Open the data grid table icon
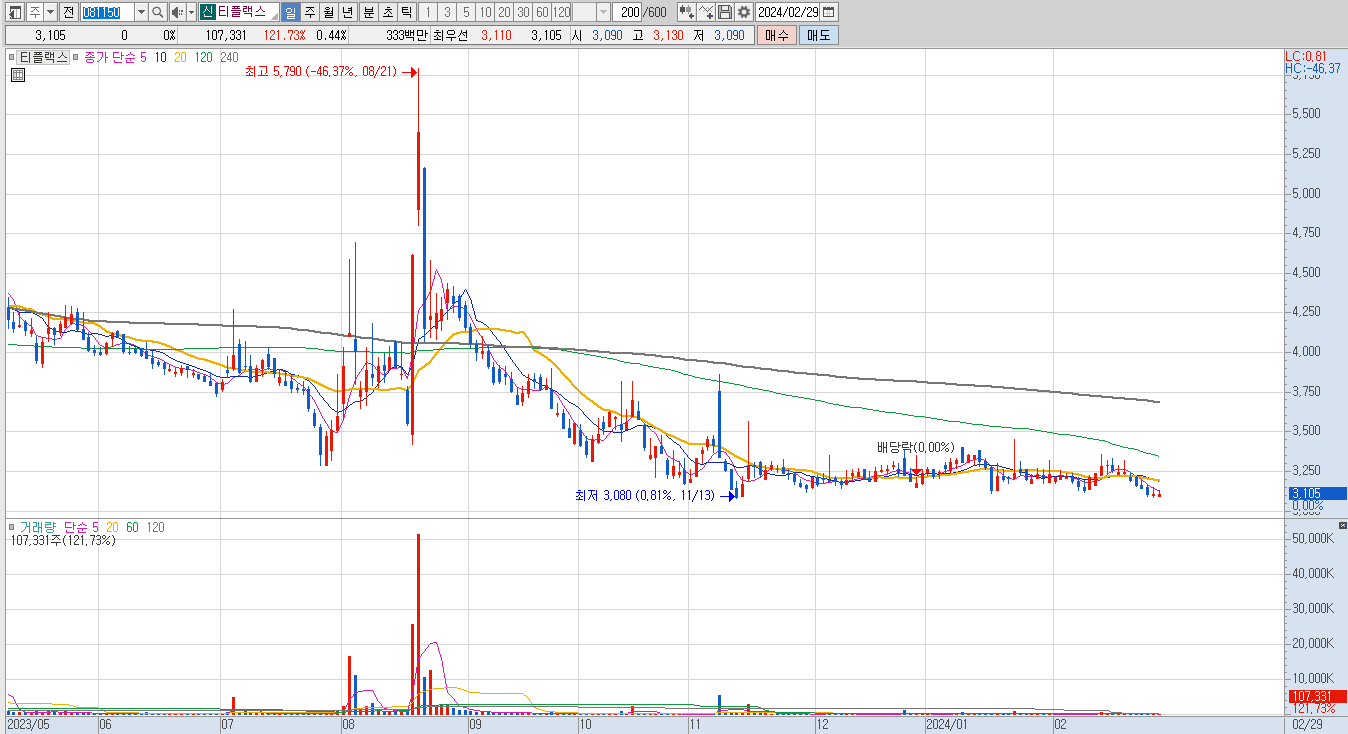1348x734 pixels. pos(17,74)
